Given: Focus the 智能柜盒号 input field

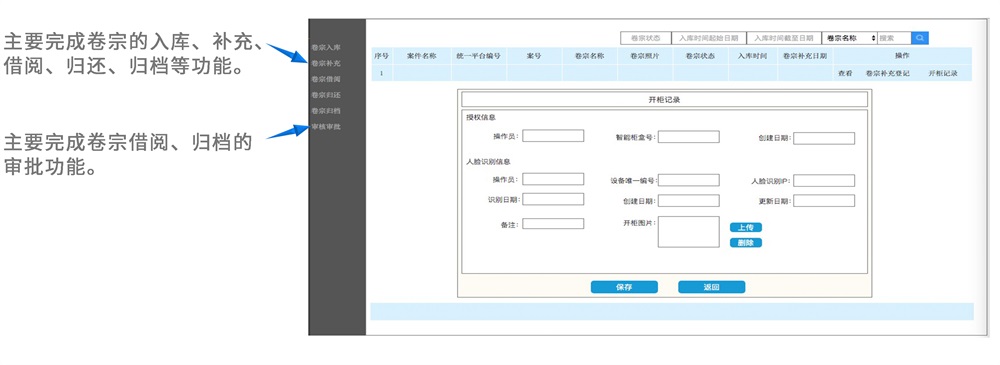Looking at the screenshot, I should pyautogui.click(x=689, y=137).
